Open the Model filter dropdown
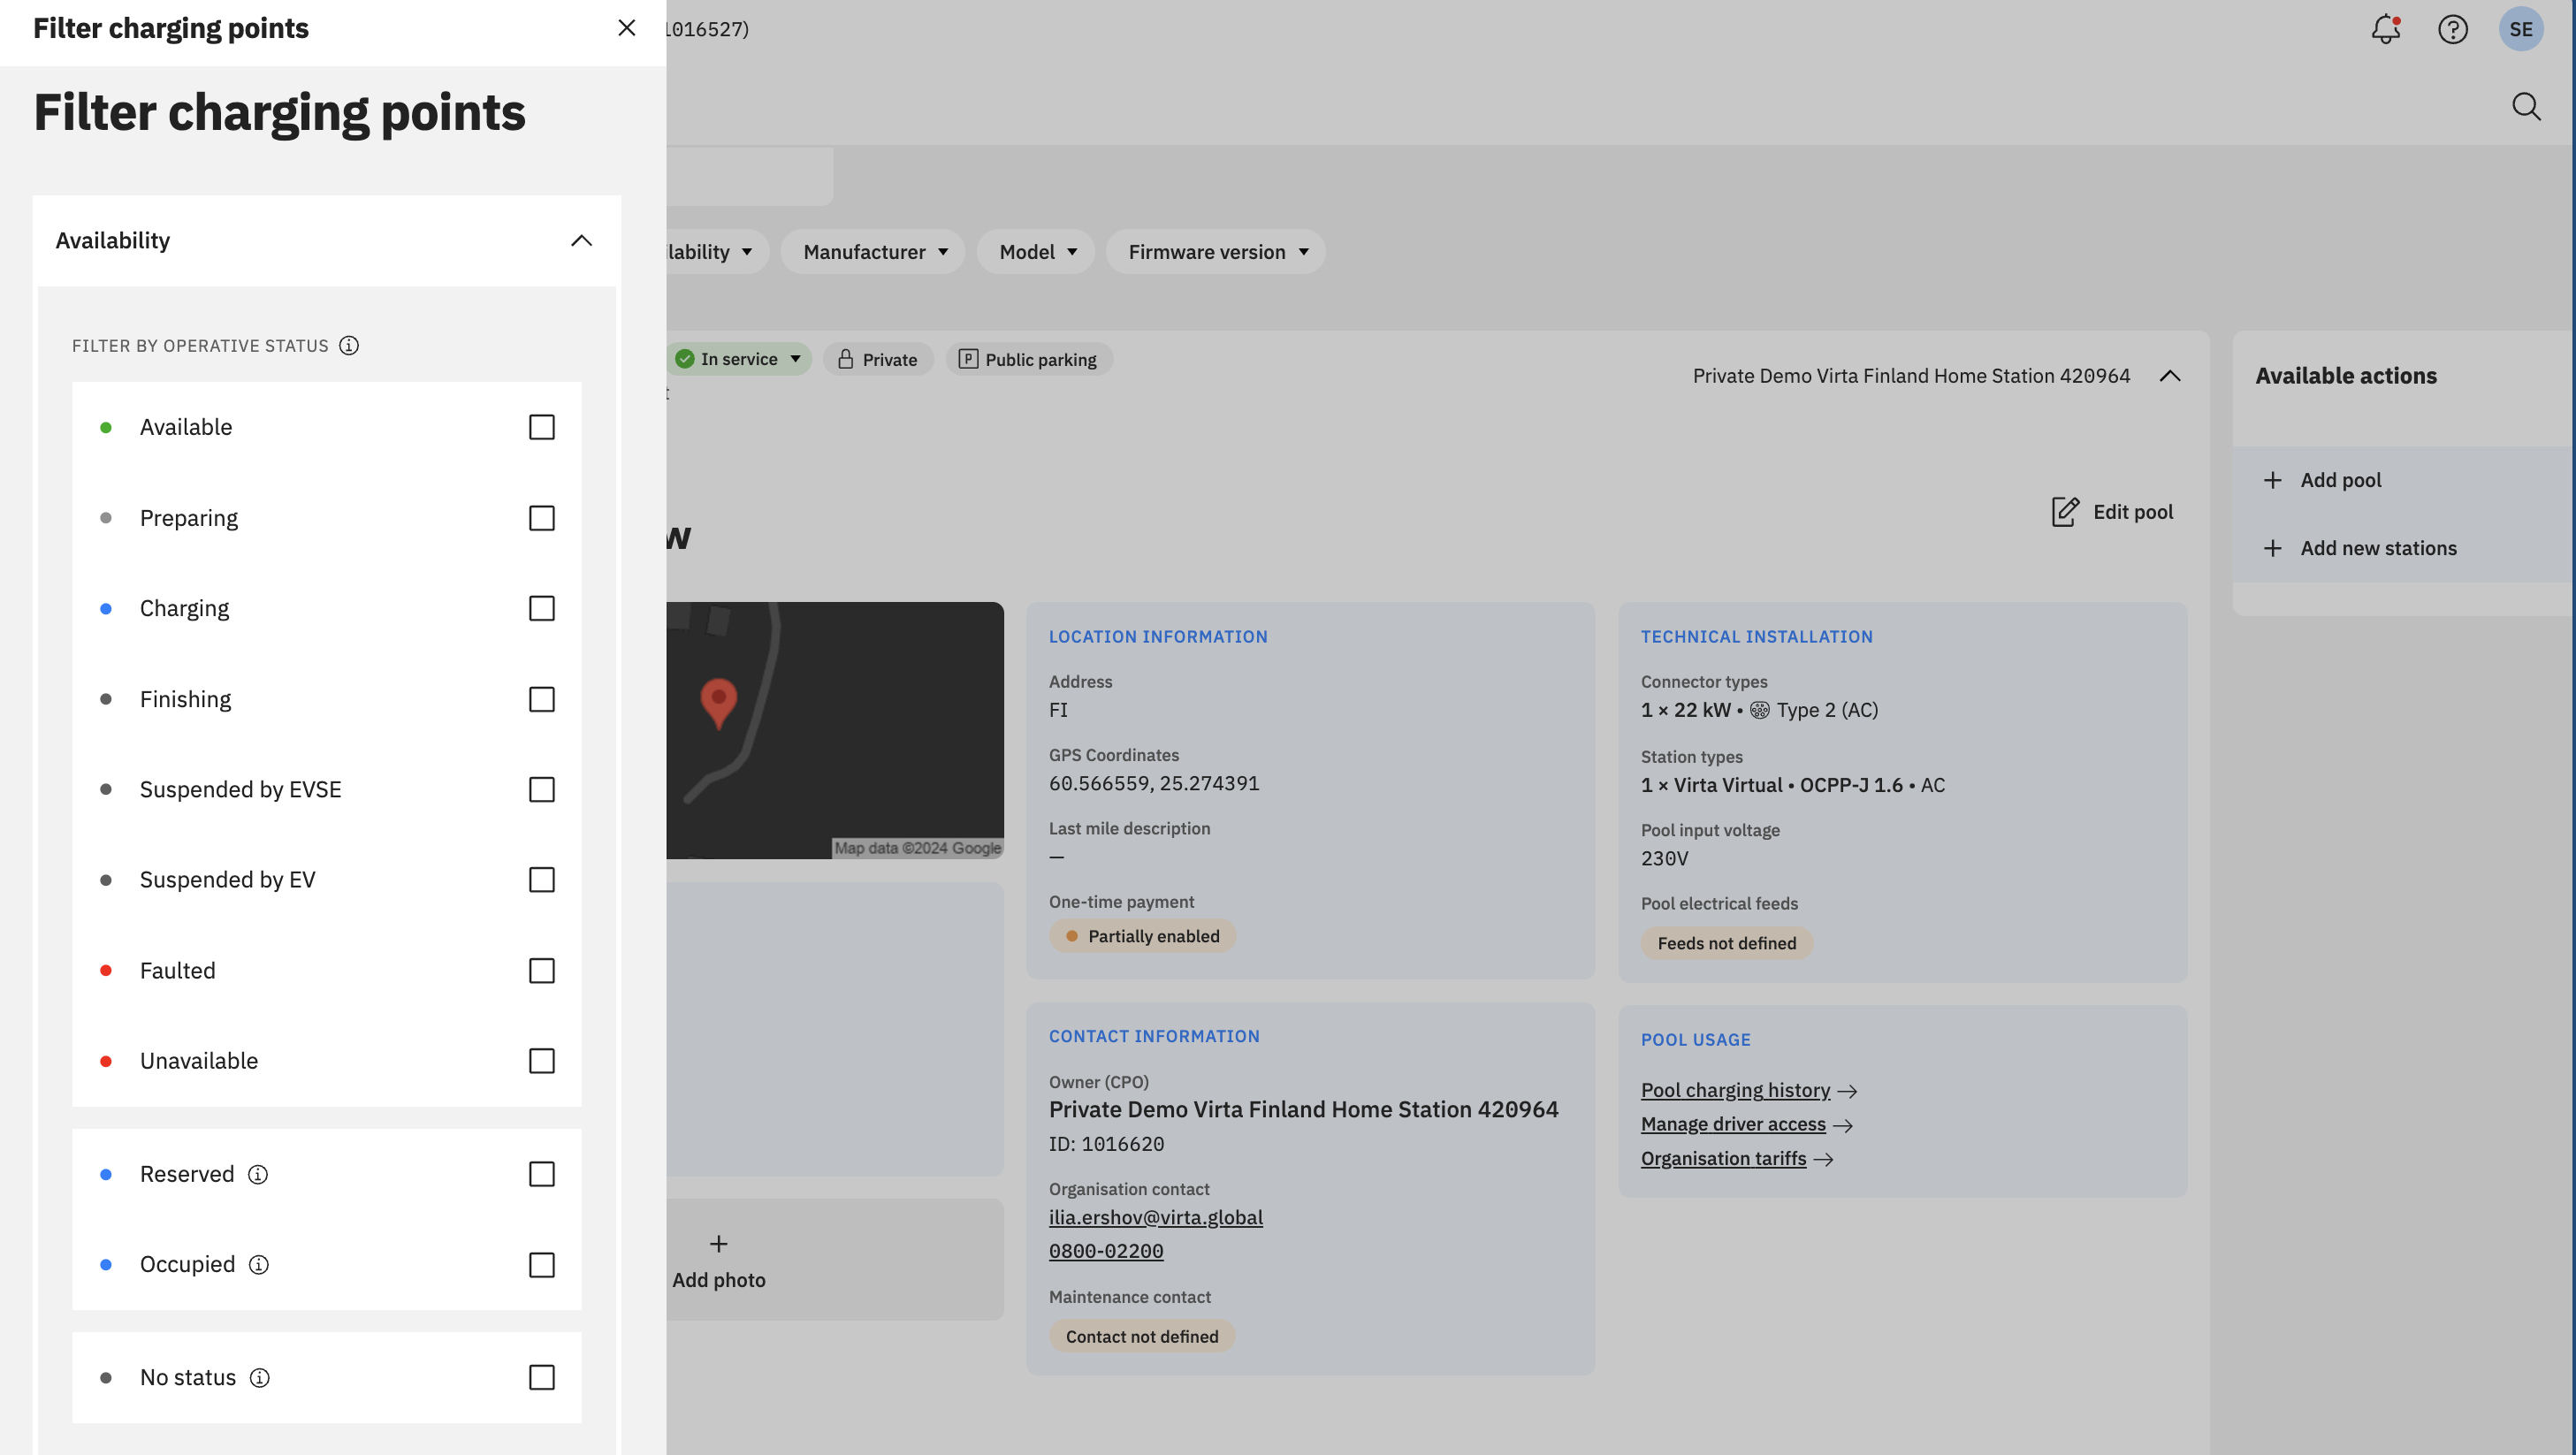This screenshot has width=2576, height=1455. [1036, 252]
